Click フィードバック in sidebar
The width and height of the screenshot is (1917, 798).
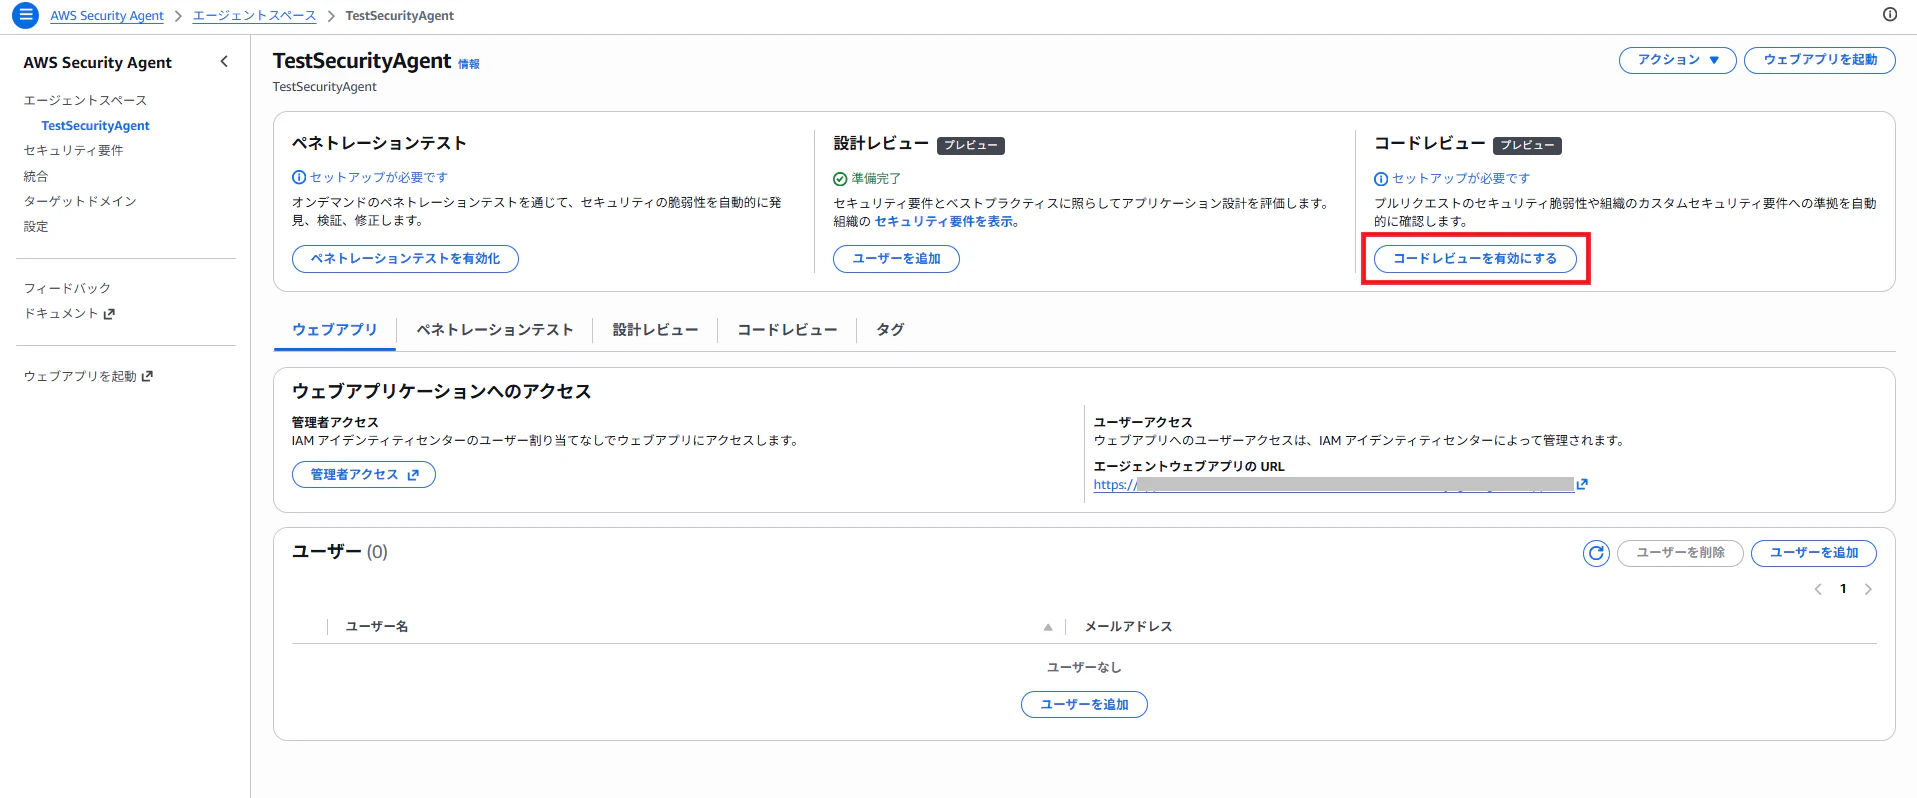click(x=67, y=289)
